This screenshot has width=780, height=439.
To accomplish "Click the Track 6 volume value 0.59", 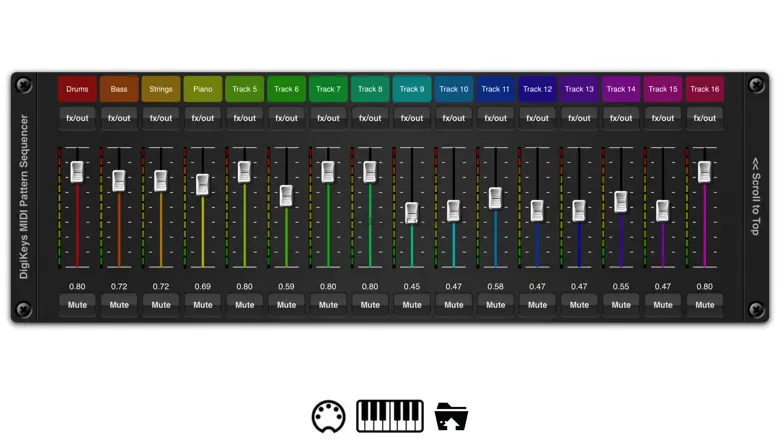I will pos(286,286).
